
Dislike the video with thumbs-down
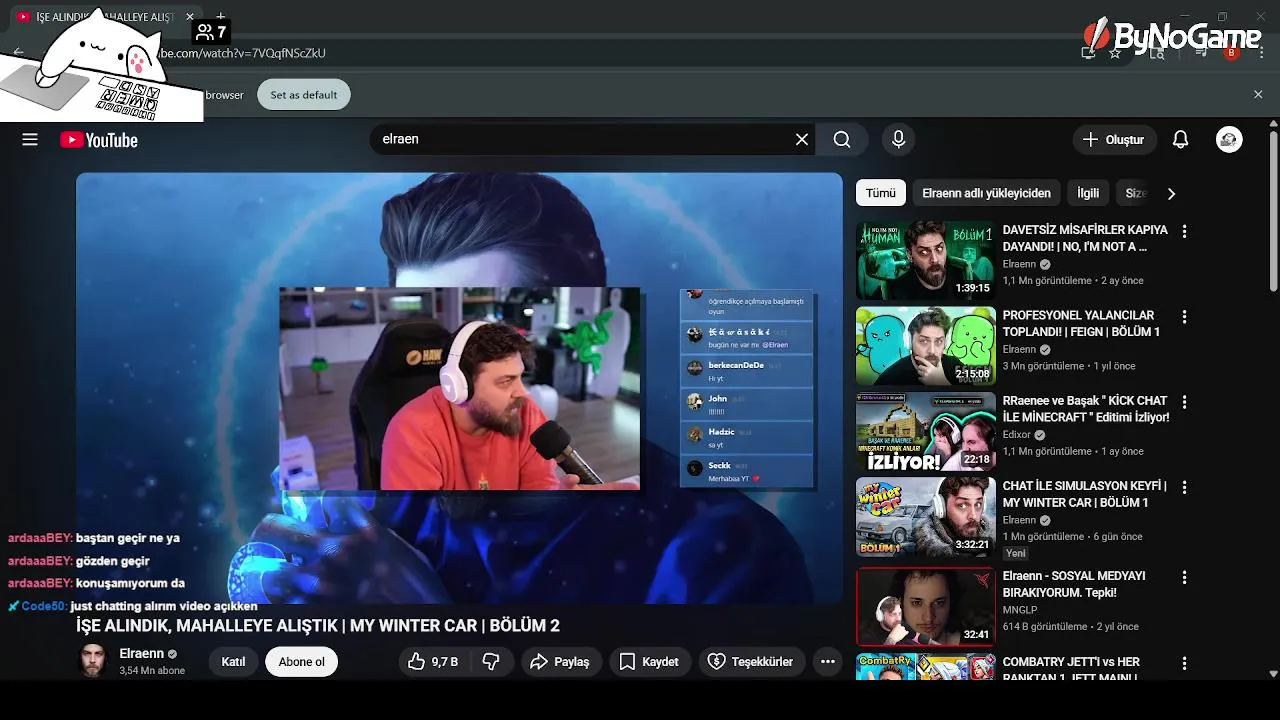(x=491, y=662)
